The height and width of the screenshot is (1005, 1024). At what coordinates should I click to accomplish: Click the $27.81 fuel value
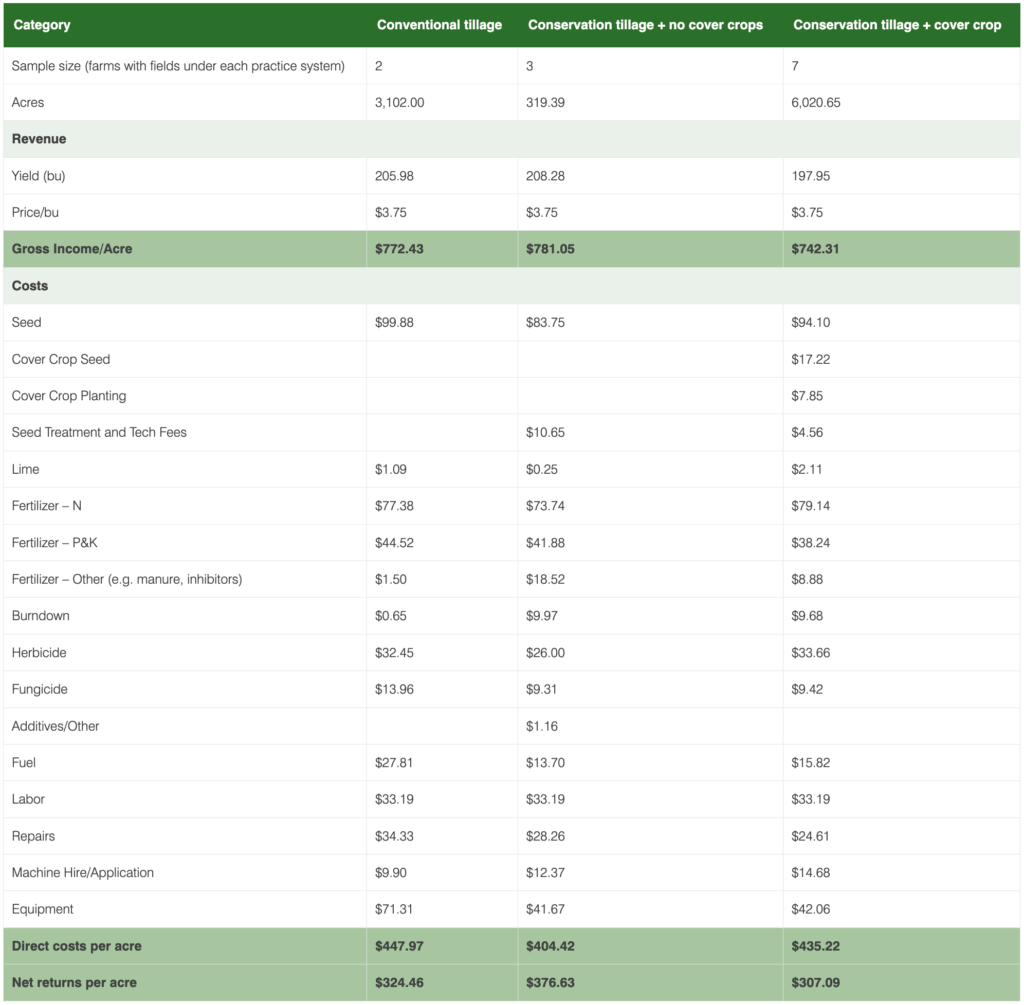point(393,763)
